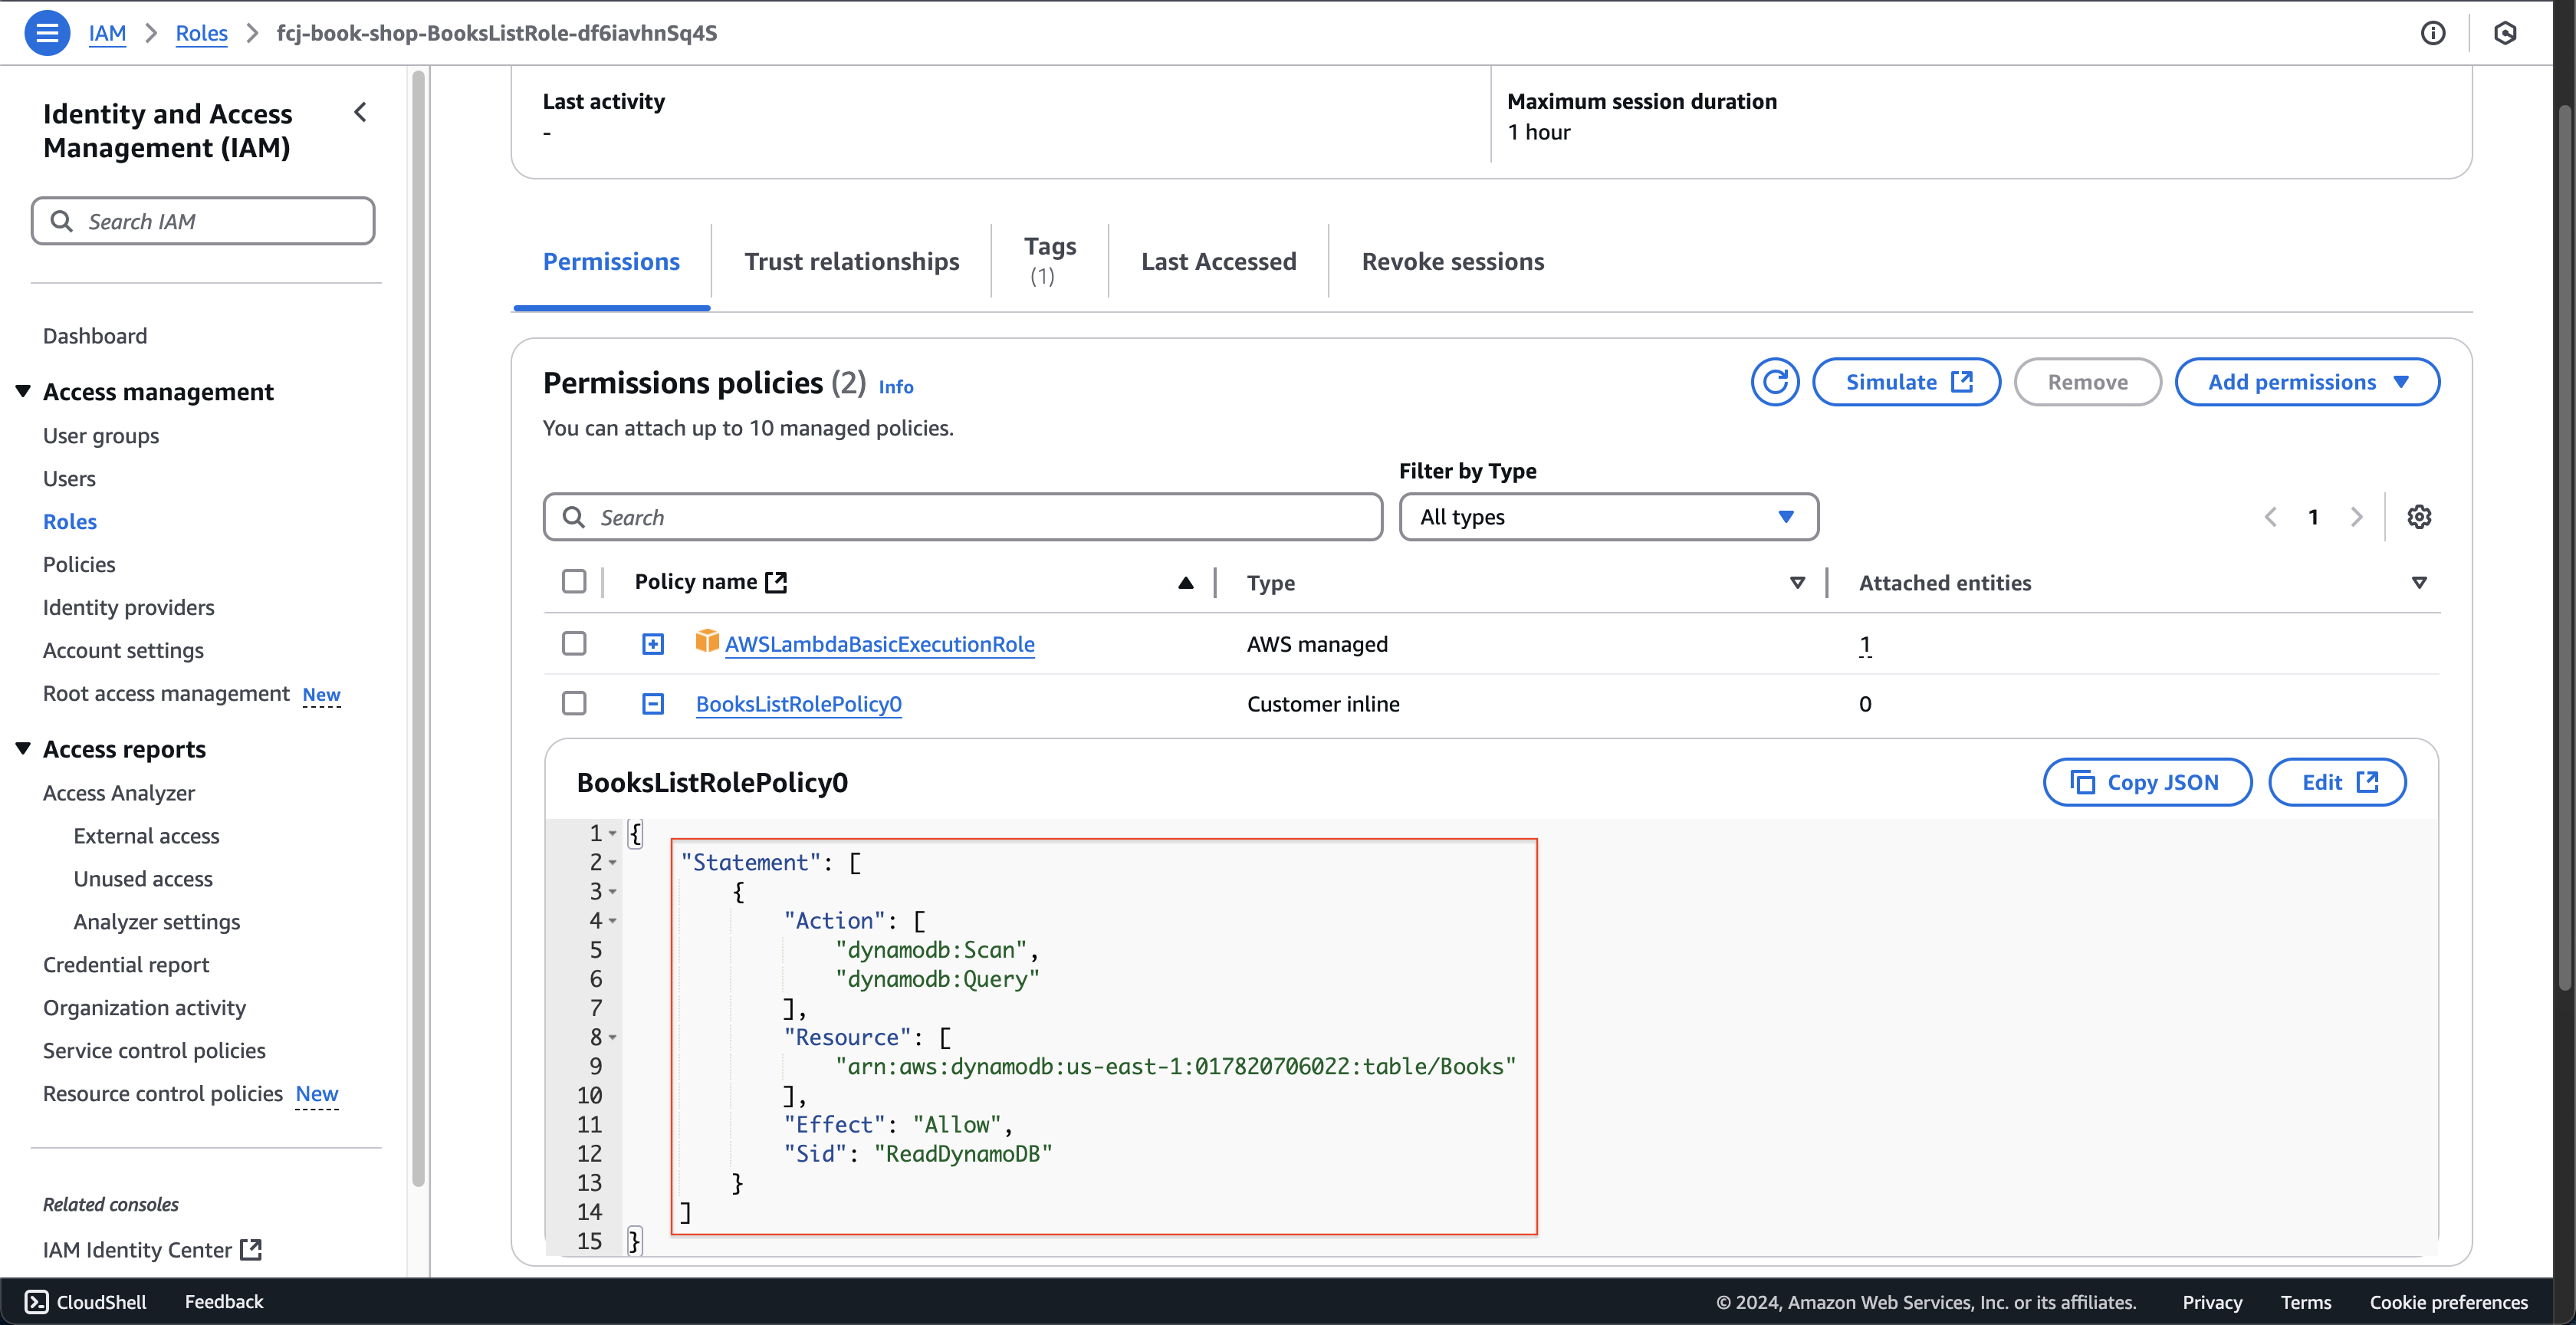2576x1325 pixels.
Task: Click the BooksListRolePolicy0 policy link
Action: coord(799,703)
